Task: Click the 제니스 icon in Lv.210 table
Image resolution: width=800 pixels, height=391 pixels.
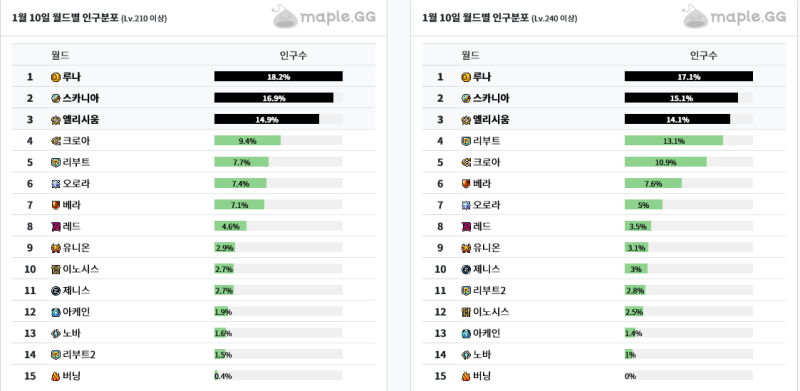Action: click(x=56, y=291)
